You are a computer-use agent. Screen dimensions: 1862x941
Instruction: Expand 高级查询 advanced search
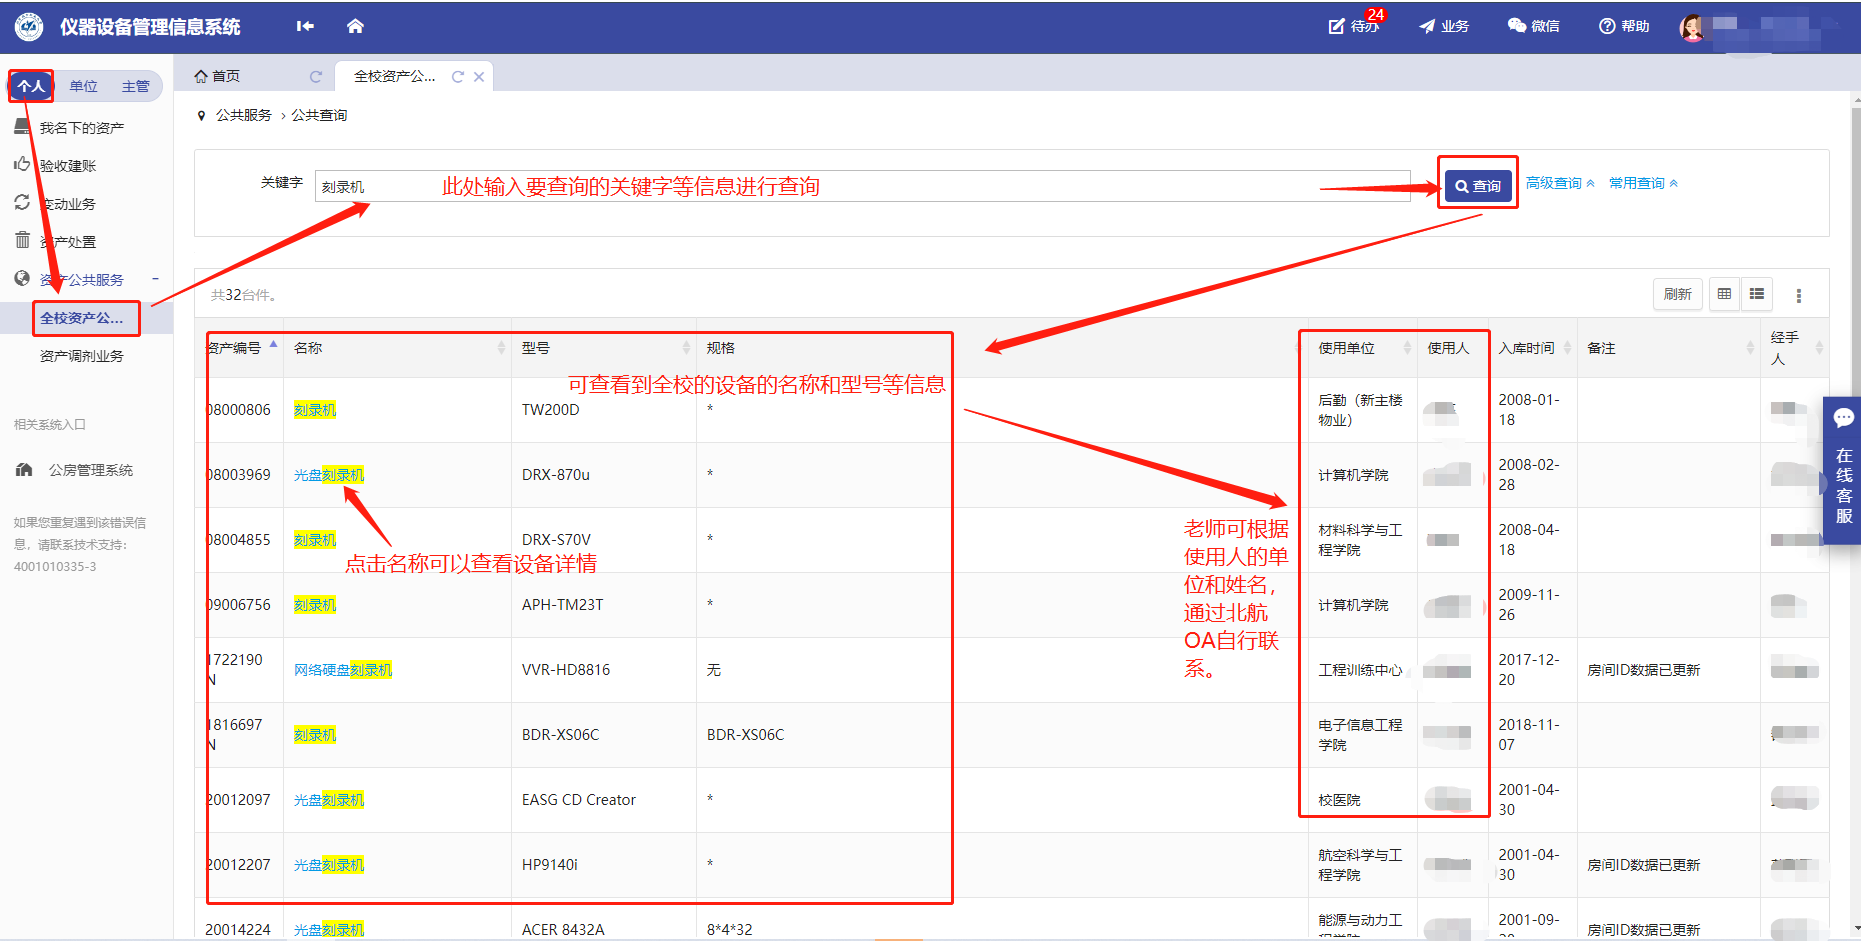[1559, 183]
